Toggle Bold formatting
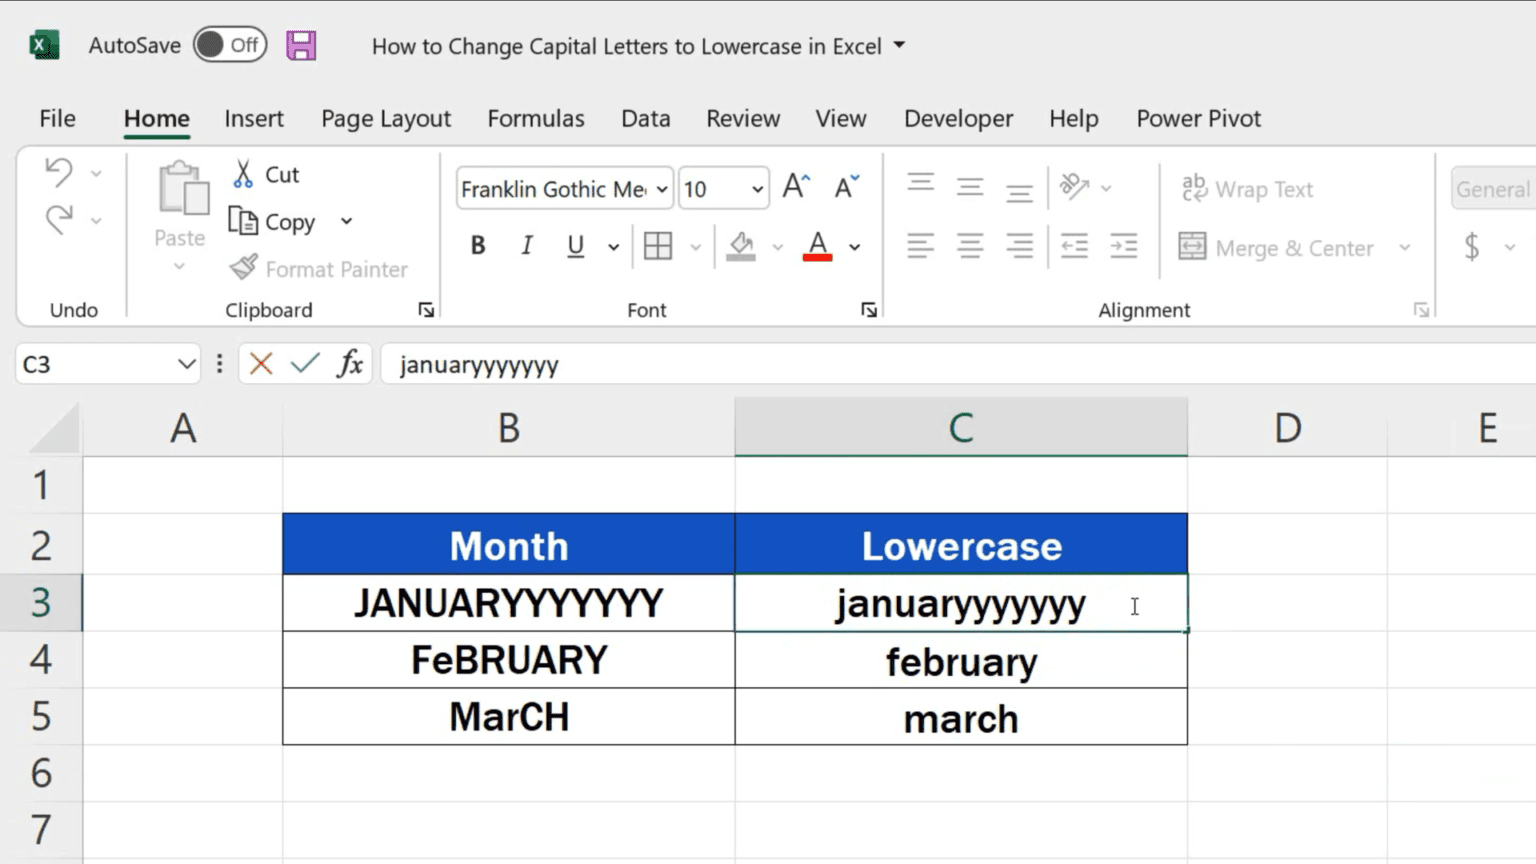Screen dimensions: 1536x864 (478, 245)
